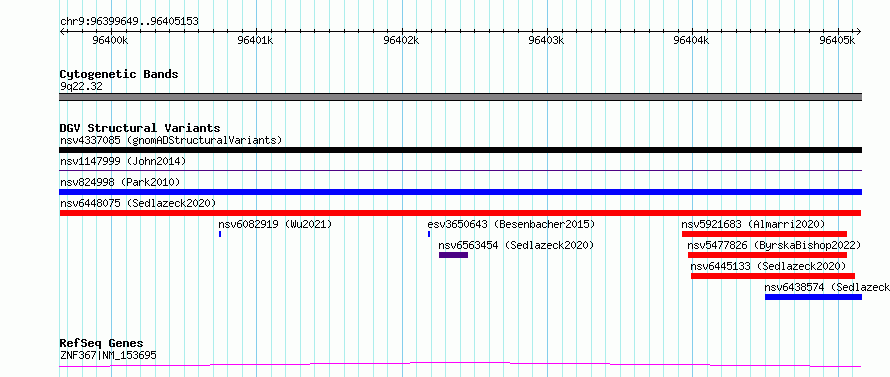Screen dimensions: 890x377
Task: Click the nsv4337085 gnomAD black variant bar
Action: [x=460, y=150]
